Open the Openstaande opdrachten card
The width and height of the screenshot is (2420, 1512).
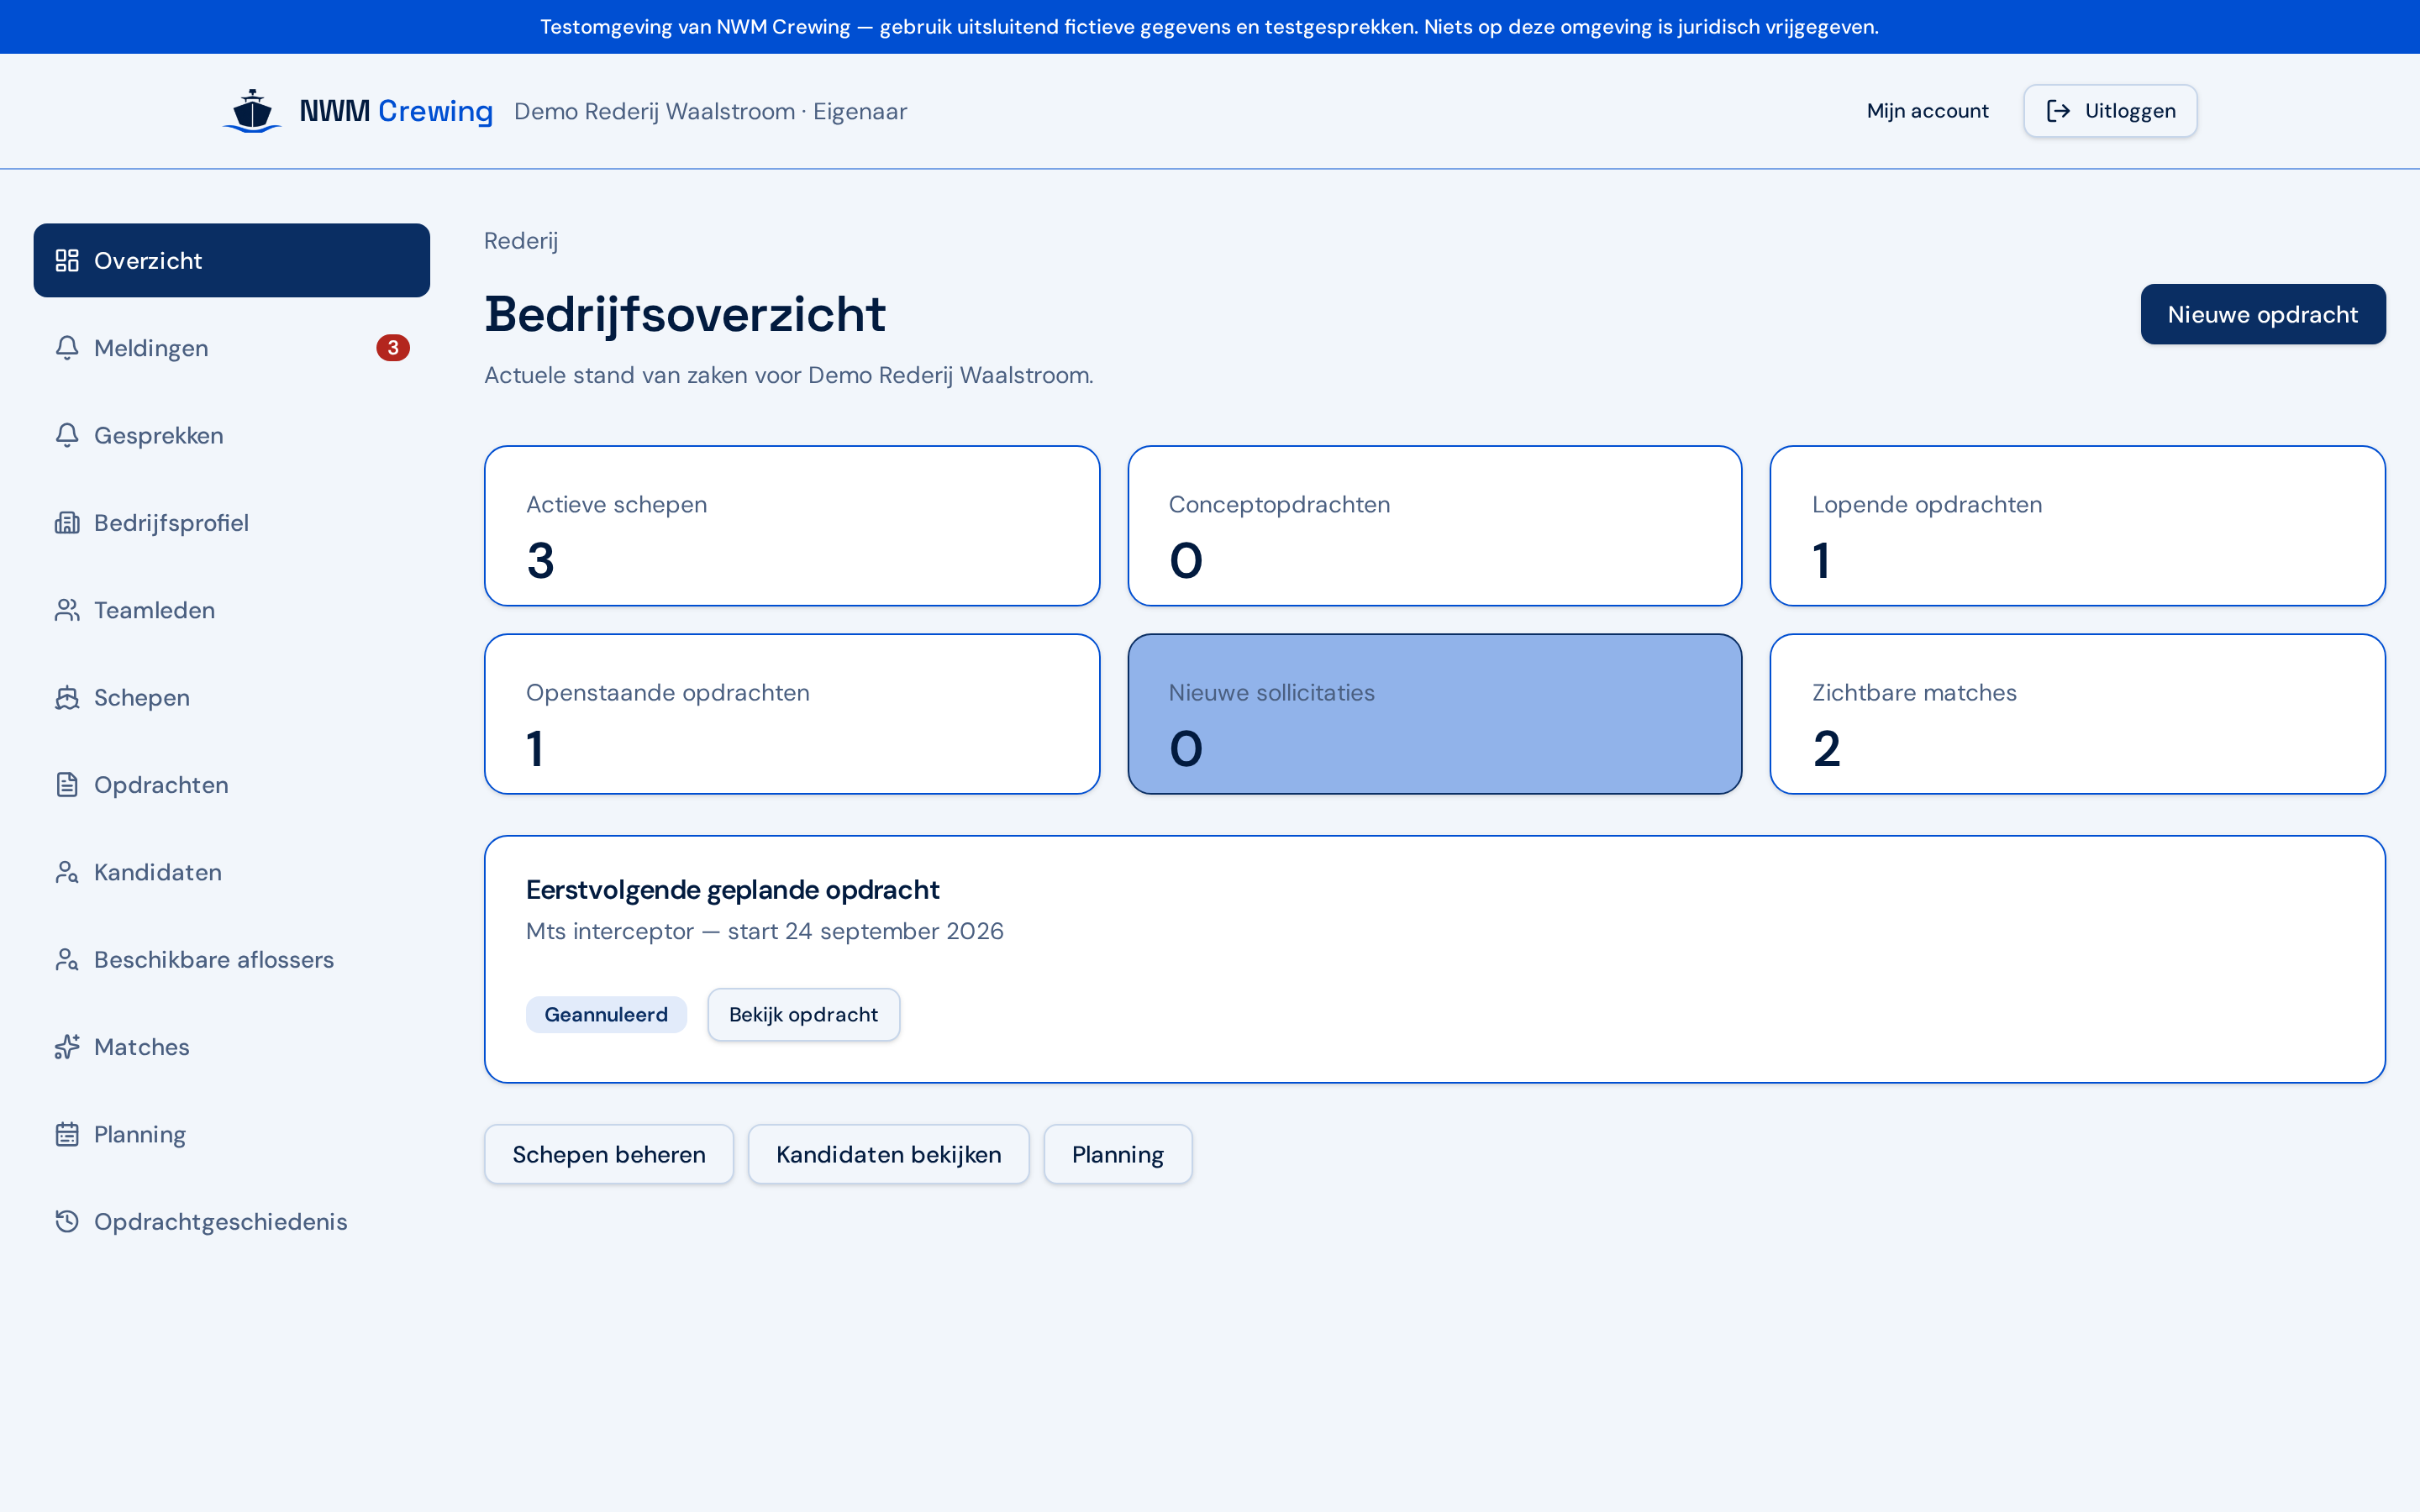pyautogui.click(x=792, y=714)
